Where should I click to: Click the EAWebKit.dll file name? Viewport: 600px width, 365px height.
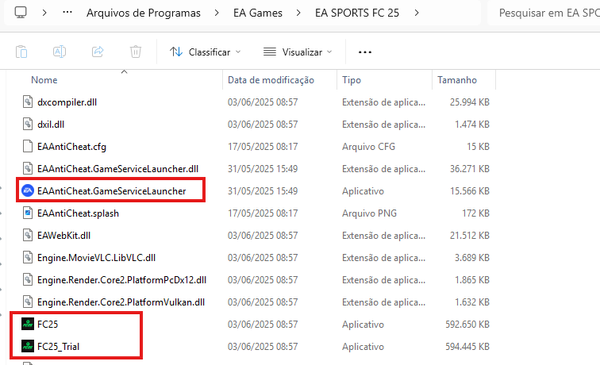click(x=64, y=235)
